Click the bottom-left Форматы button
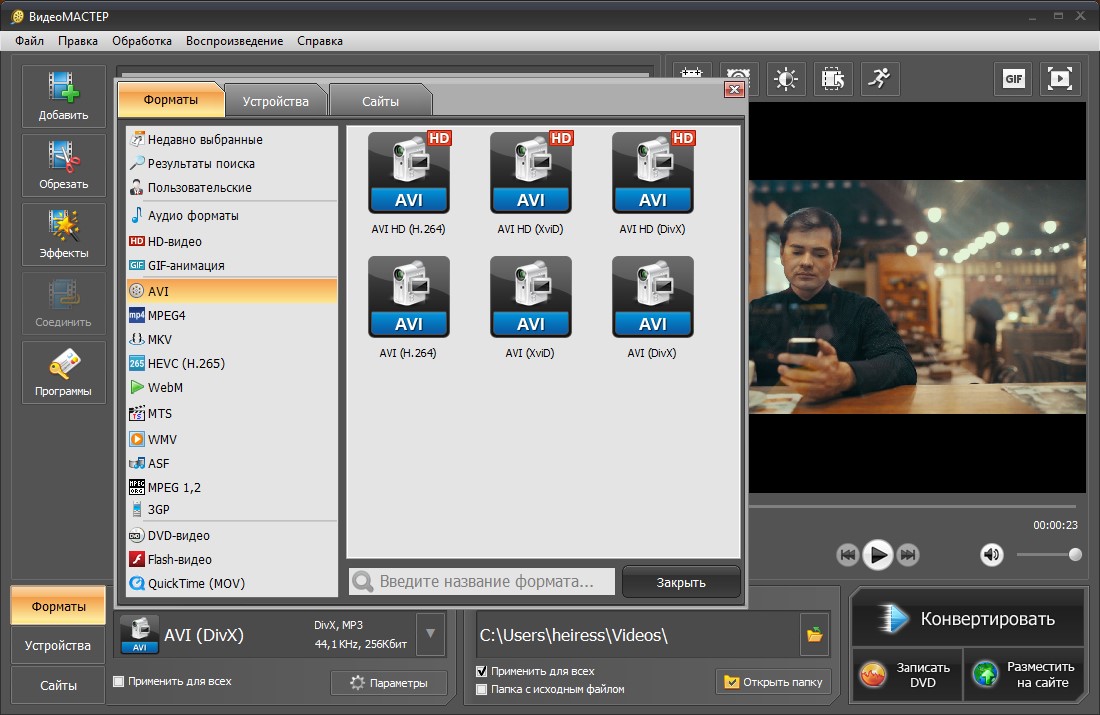This screenshot has height=715, width=1100. [x=58, y=606]
